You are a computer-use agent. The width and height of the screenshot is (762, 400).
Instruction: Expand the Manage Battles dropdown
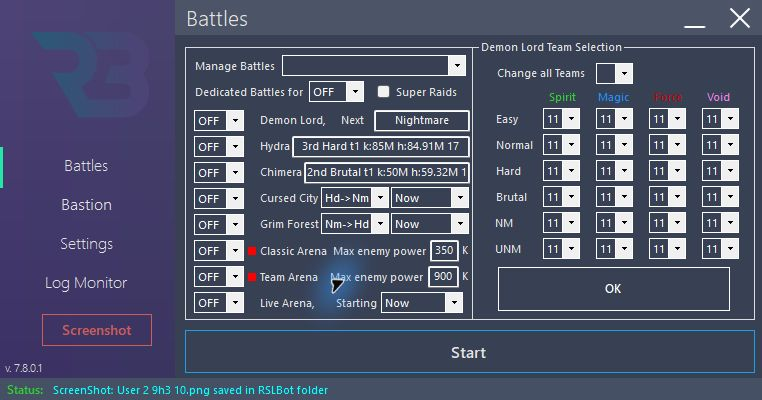374,66
